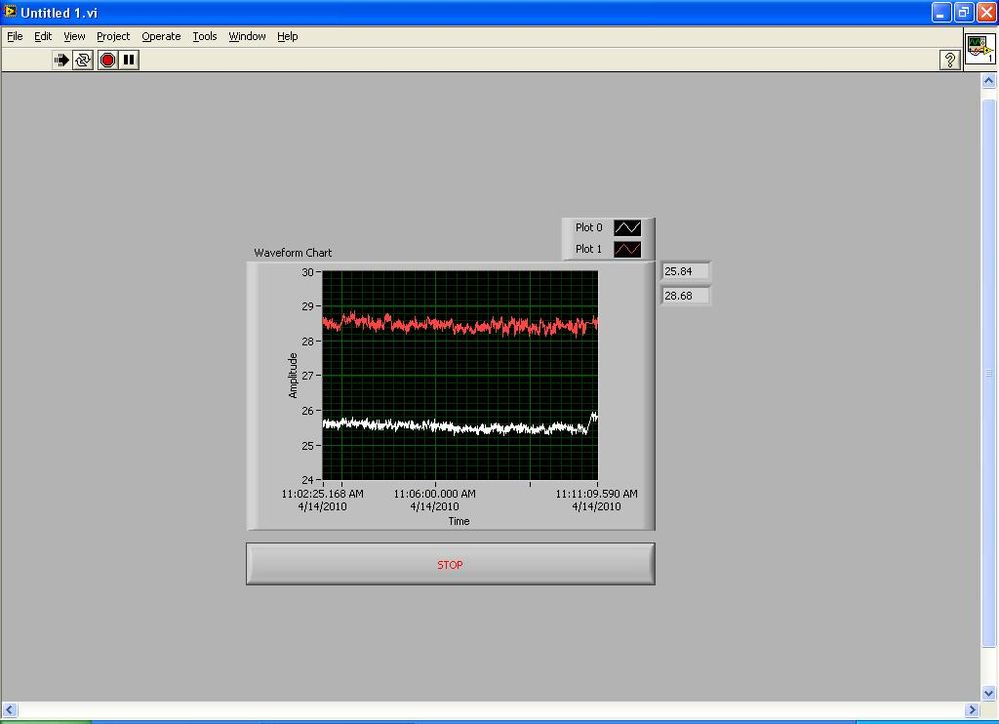
Task: Open the Window menu
Action: click(247, 36)
